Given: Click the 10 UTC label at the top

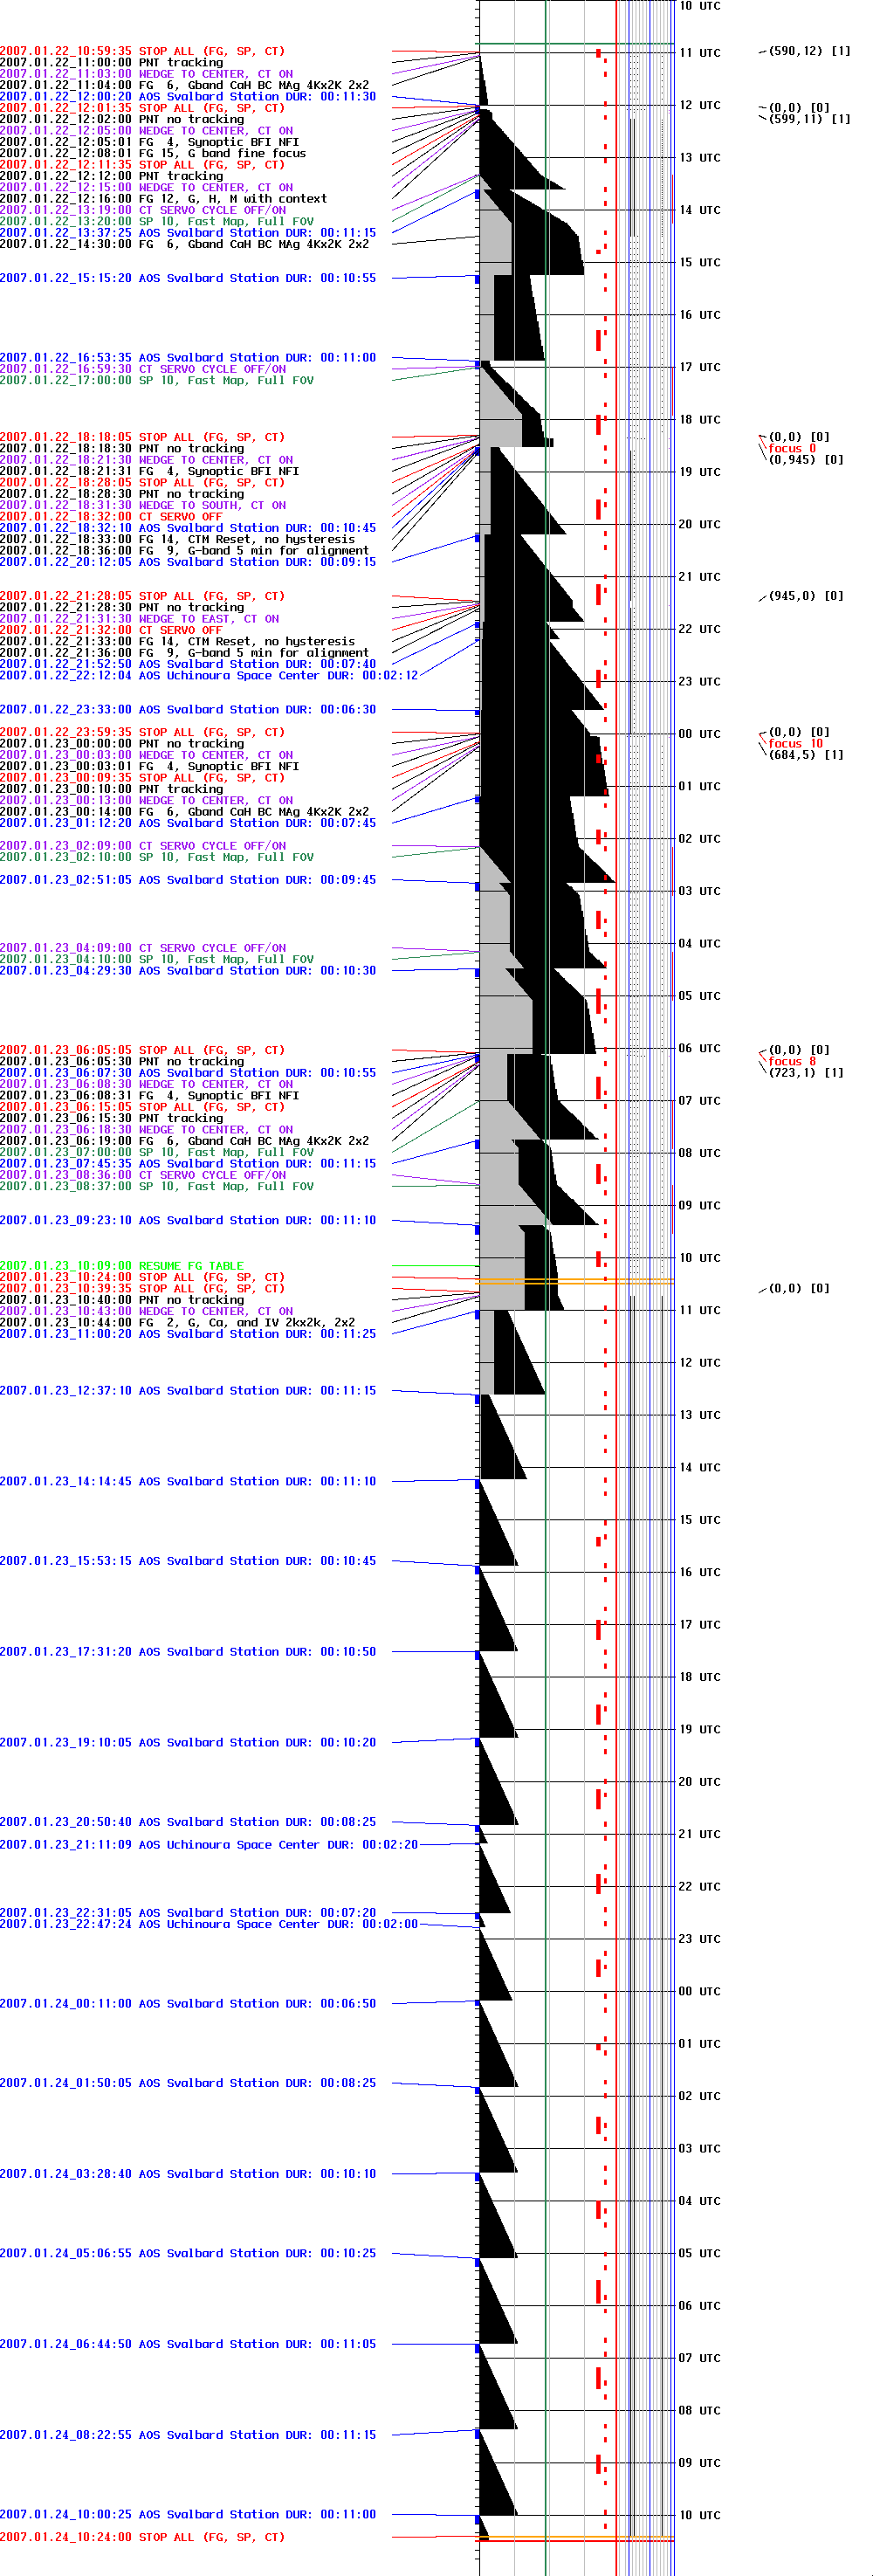Looking at the screenshot, I should pyautogui.click(x=699, y=6).
